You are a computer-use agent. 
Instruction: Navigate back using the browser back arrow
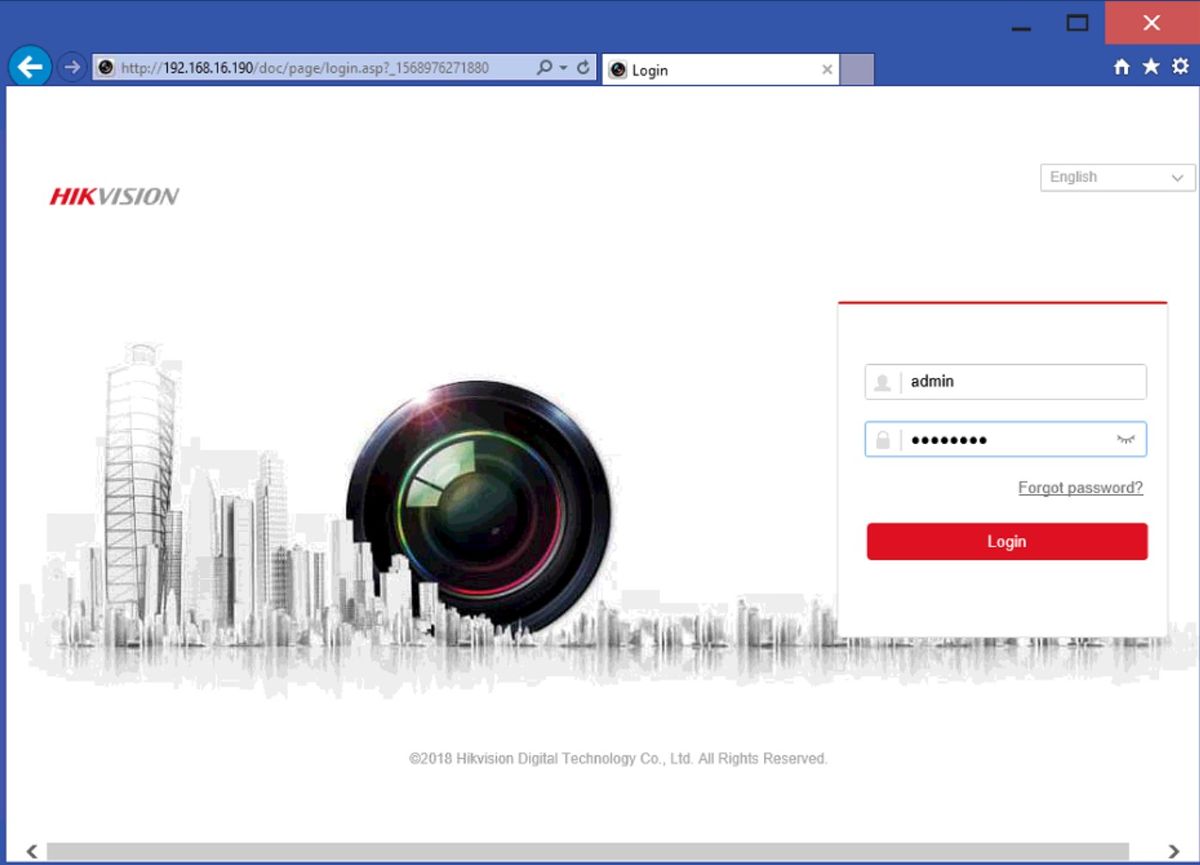pos(29,67)
